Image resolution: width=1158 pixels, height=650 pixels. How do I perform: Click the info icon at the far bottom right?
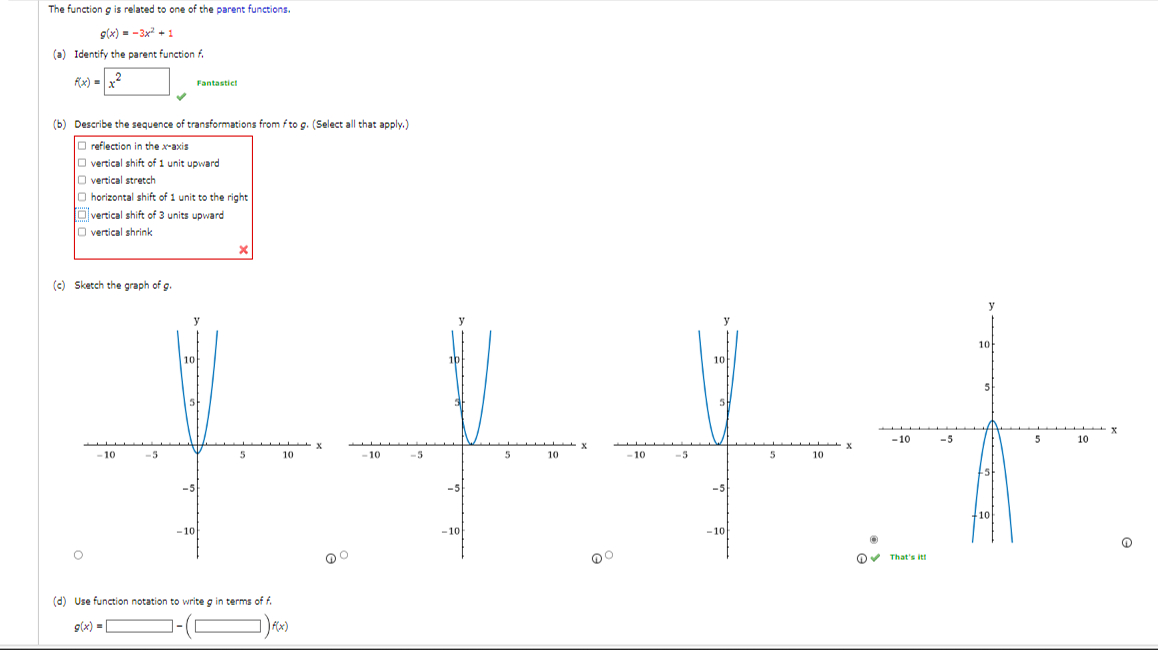click(x=1127, y=543)
